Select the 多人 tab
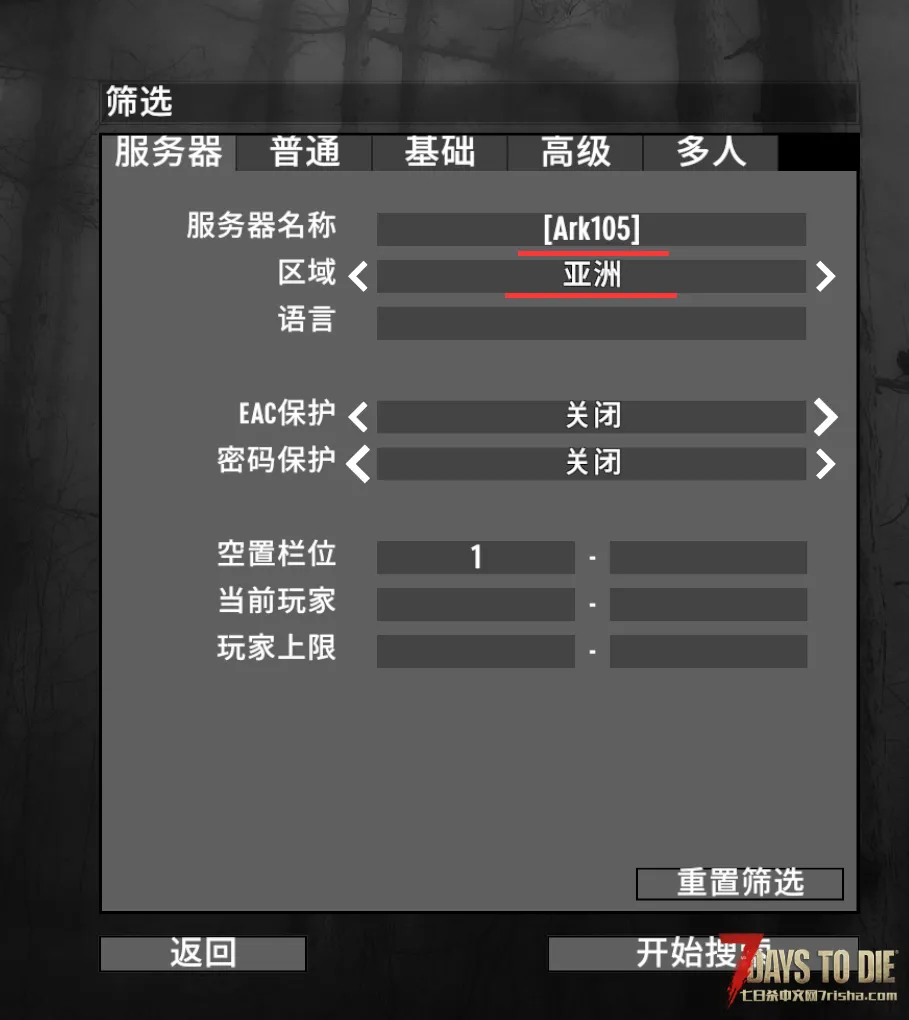The width and height of the screenshot is (909, 1020). [x=711, y=153]
